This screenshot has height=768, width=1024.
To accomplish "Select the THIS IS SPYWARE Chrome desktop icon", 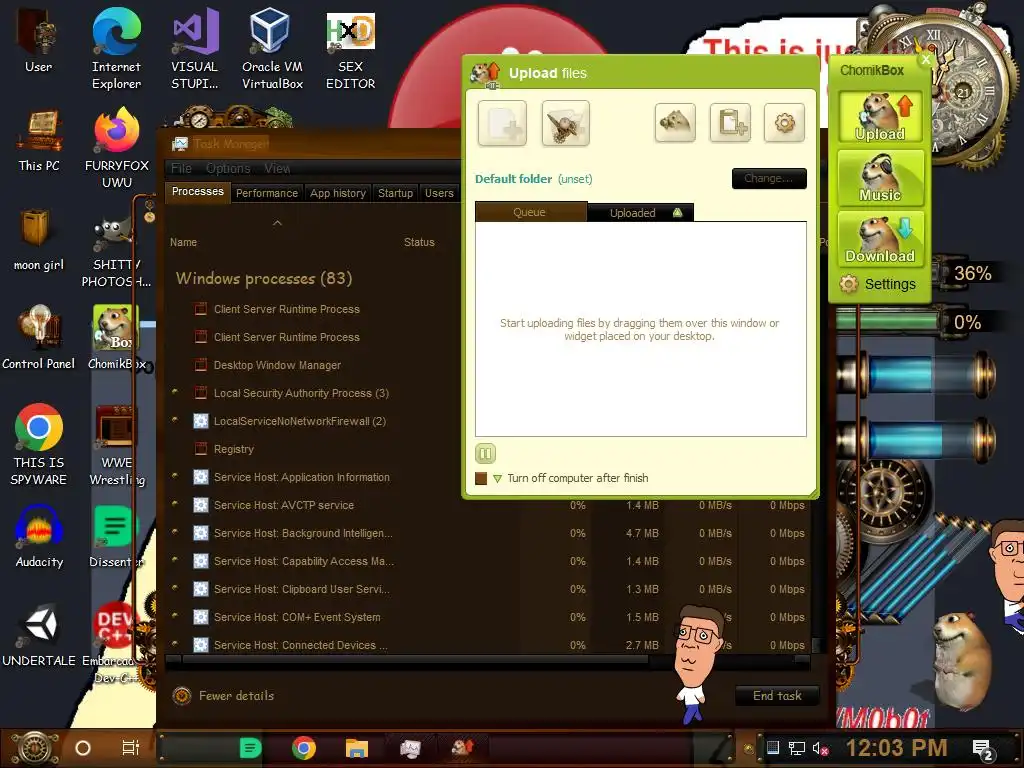I will [39, 444].
